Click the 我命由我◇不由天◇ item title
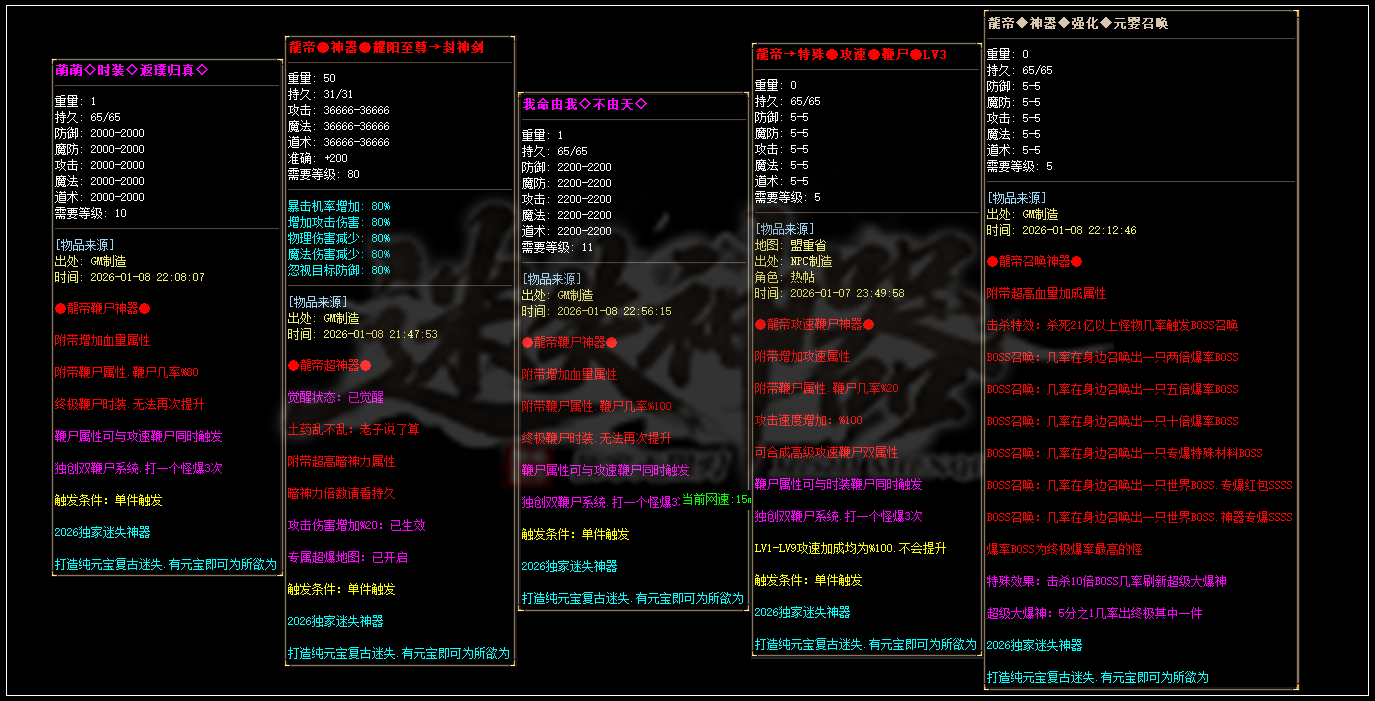 [584, 104]
